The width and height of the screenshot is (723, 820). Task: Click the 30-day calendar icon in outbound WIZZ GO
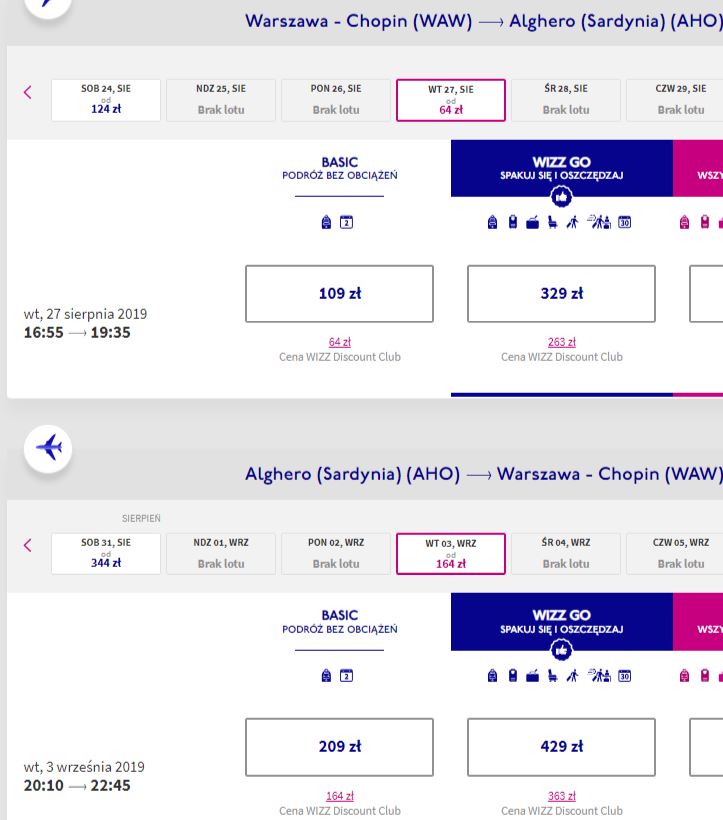tap(624, 222)
